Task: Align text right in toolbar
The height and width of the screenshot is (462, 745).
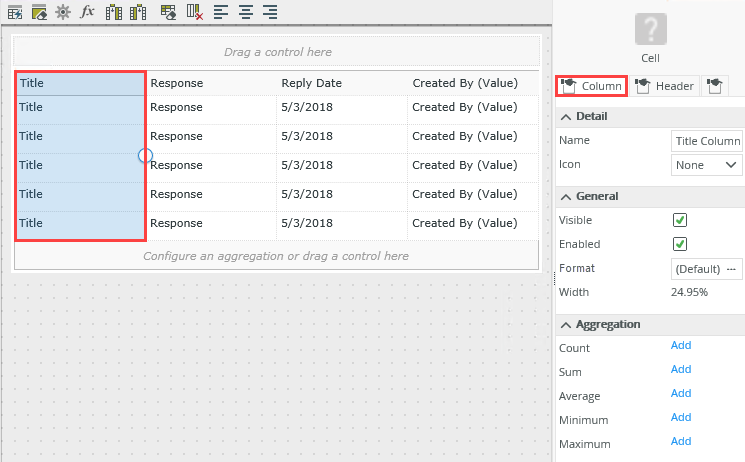Action: (270, 12)
